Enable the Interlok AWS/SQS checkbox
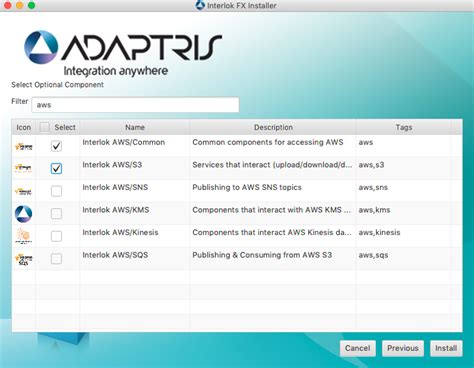This screenshot has height=368, width=474. click(x=56, y=258)
